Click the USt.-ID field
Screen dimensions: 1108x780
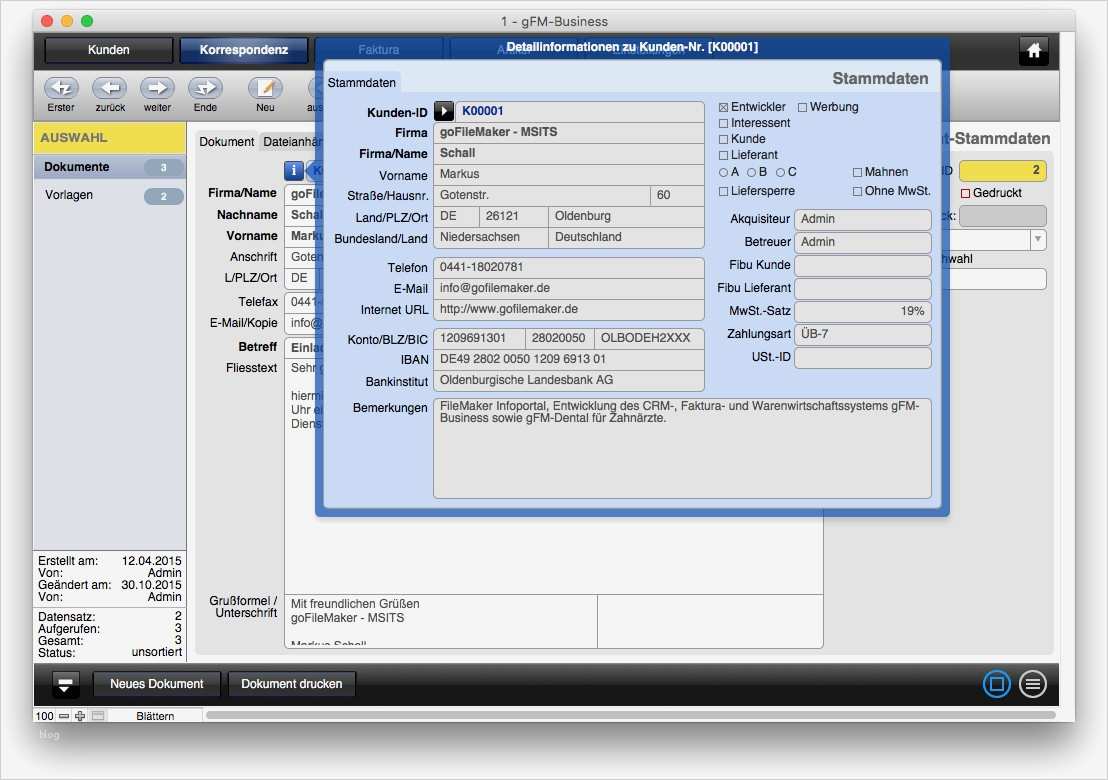(863, 358)
